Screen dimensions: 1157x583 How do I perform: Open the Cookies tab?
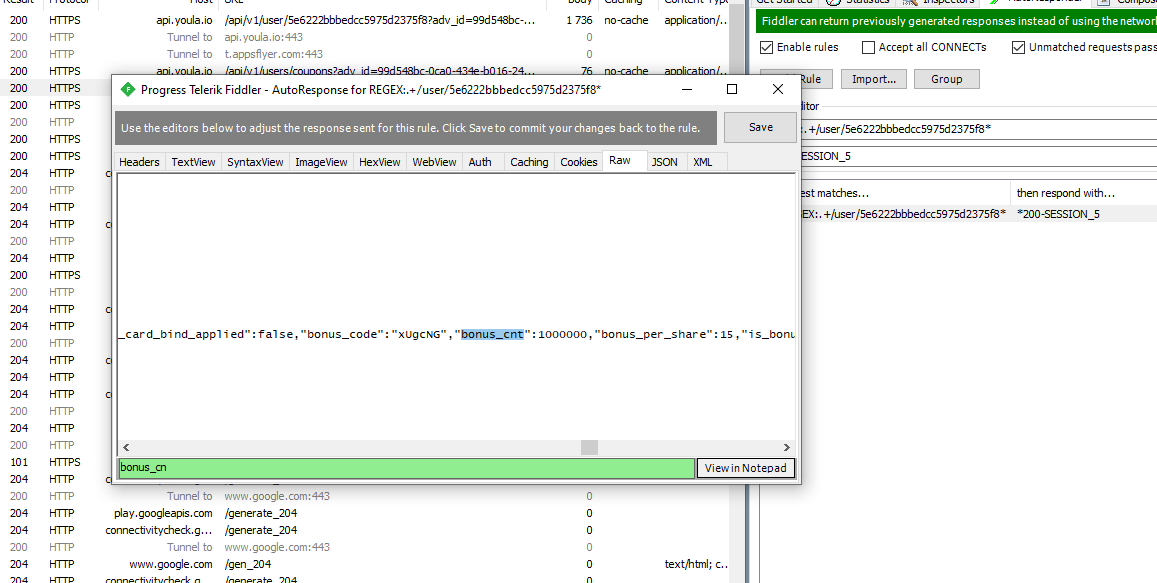tap(578, 162)
